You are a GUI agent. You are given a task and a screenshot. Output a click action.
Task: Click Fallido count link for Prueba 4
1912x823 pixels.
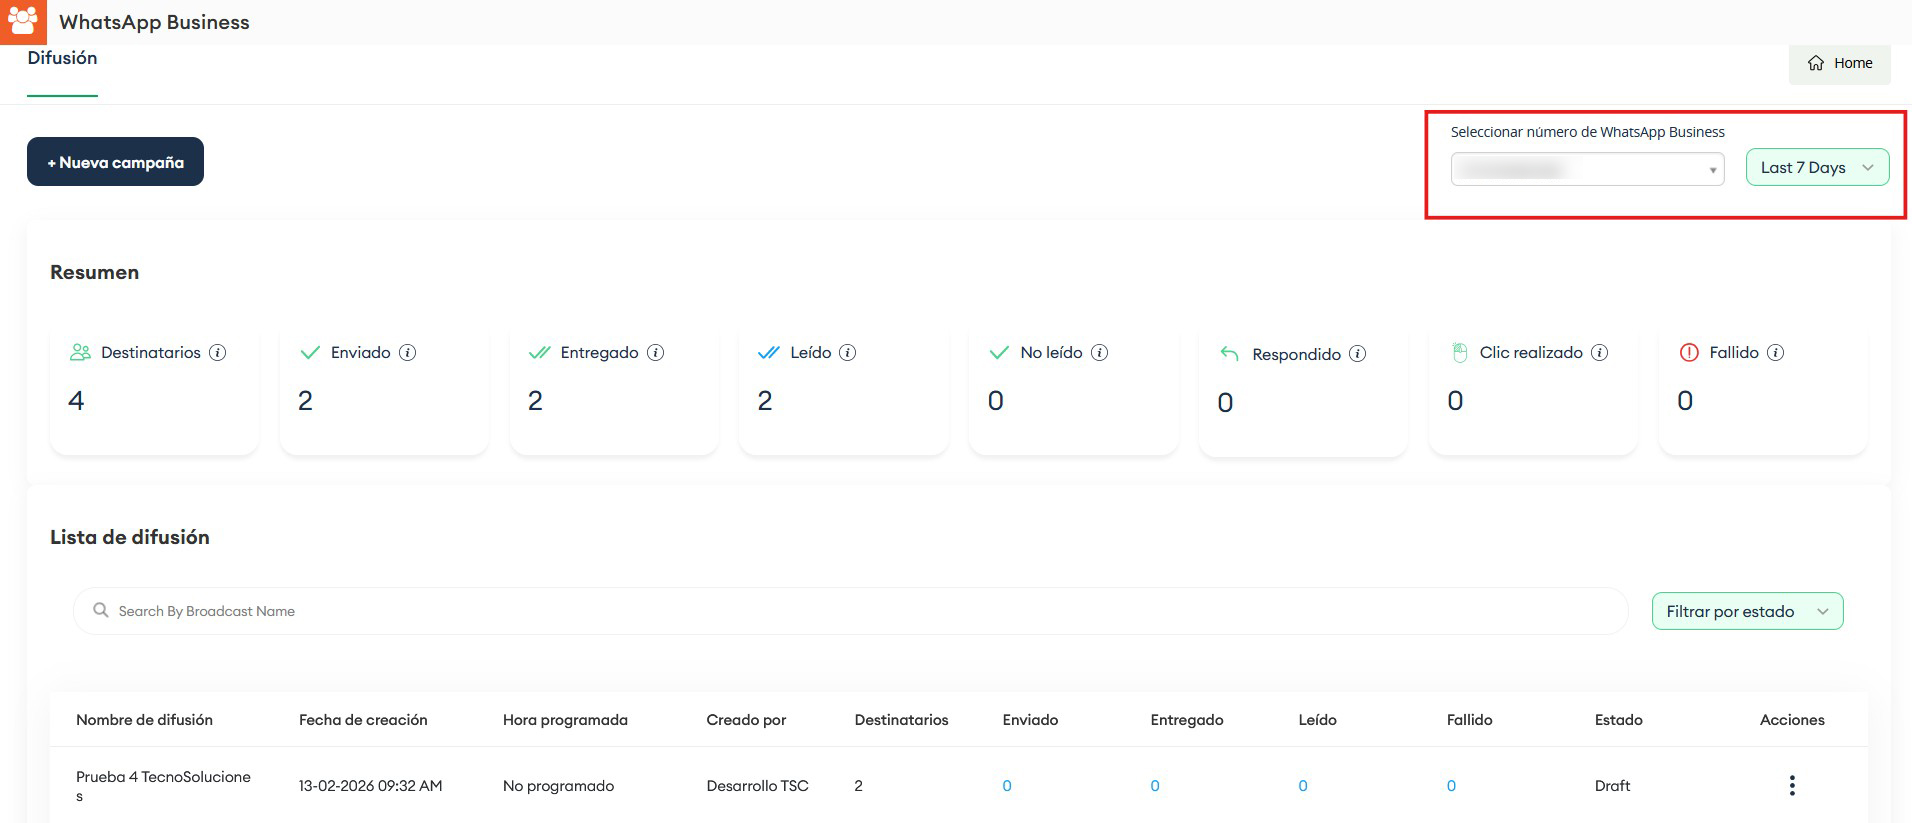pos(1451,786)
